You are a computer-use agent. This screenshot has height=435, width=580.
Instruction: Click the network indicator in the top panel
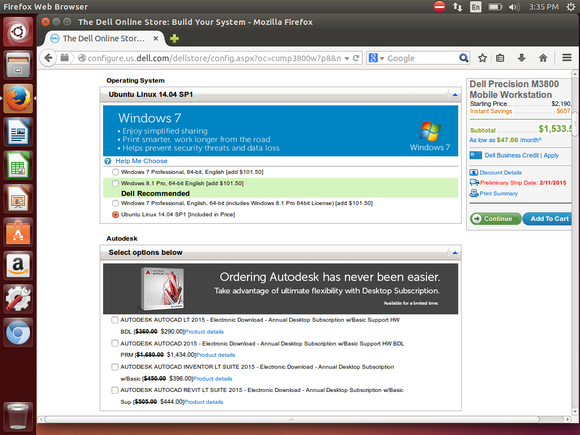[458, 7]
